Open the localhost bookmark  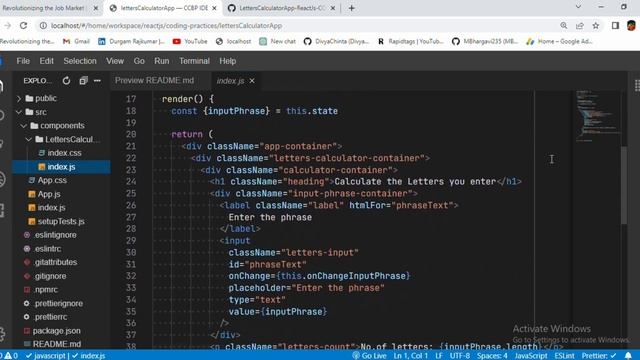(234, 41)
